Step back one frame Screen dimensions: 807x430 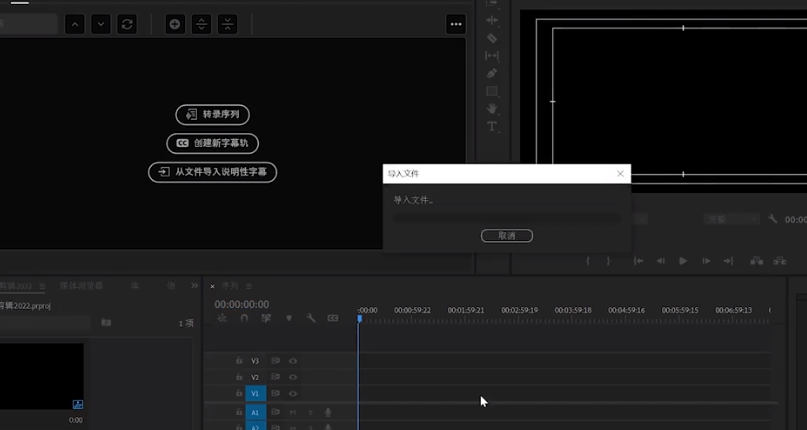point(661,261)
